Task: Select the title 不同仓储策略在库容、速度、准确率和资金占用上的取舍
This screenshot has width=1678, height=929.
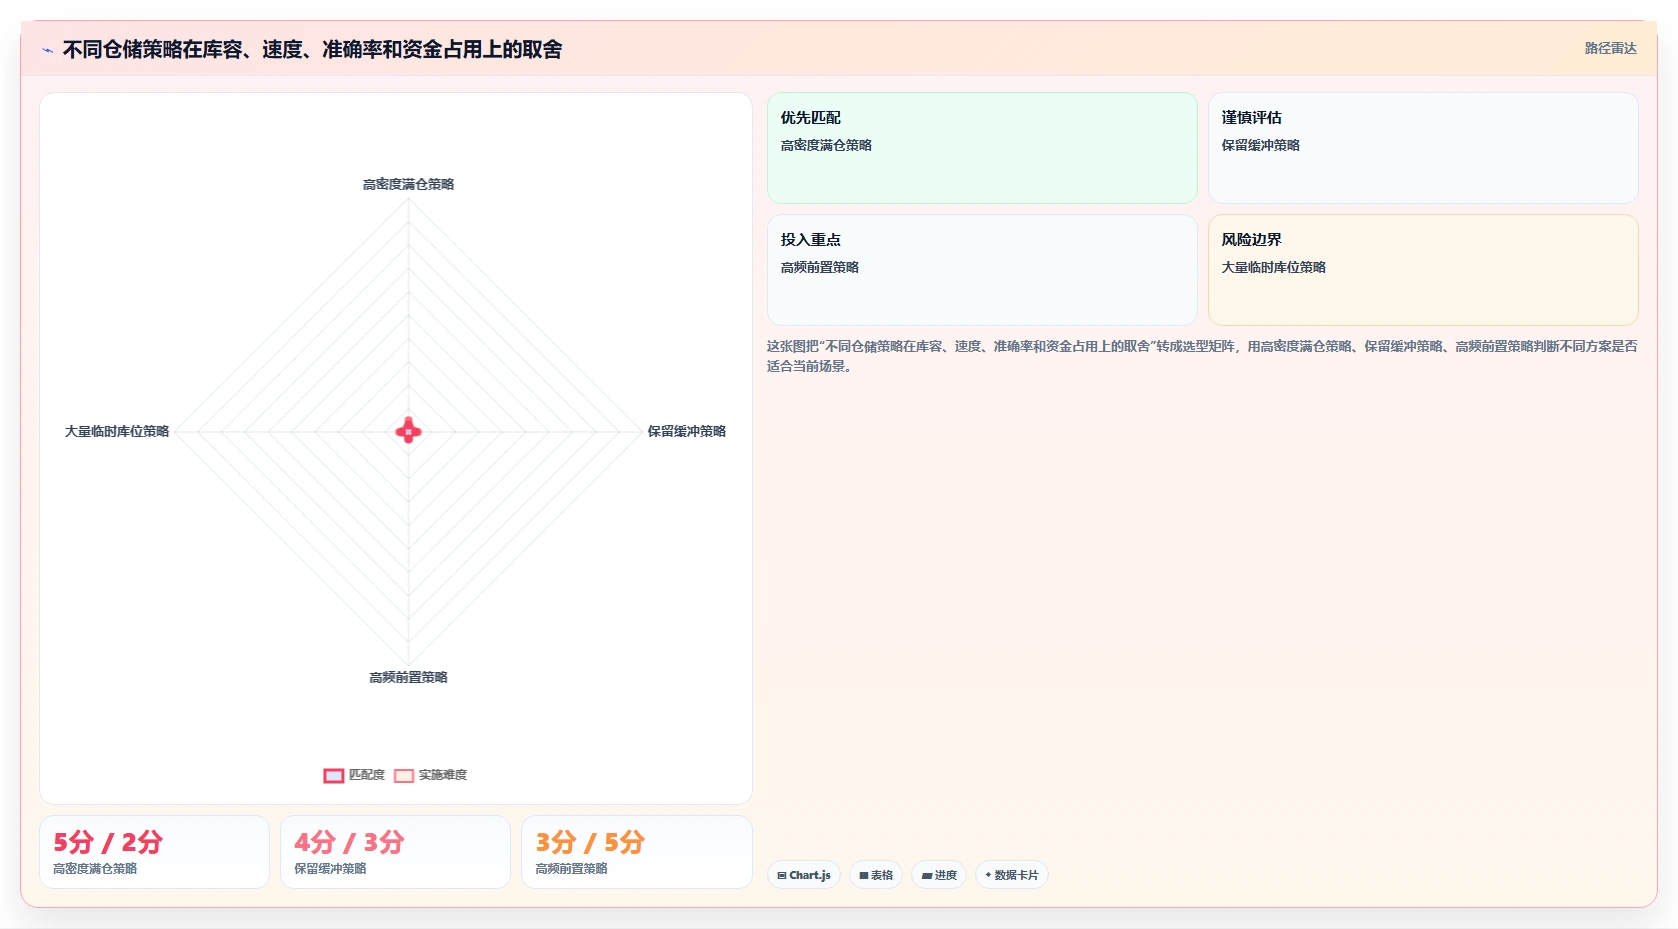Action: coord(312,49)
